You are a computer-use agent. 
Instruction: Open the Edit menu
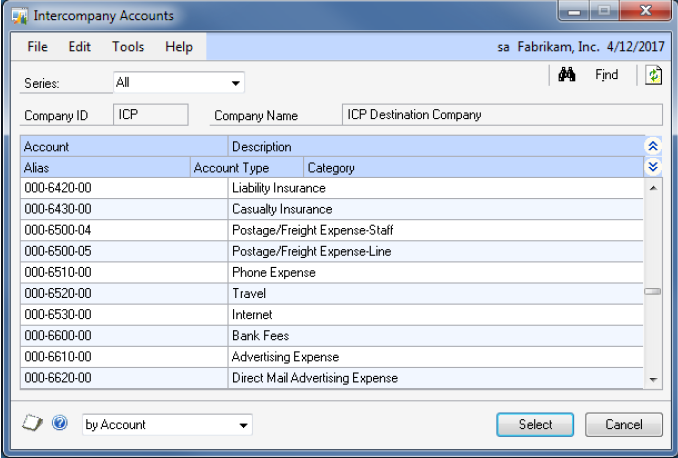click(x=80, y=47)
